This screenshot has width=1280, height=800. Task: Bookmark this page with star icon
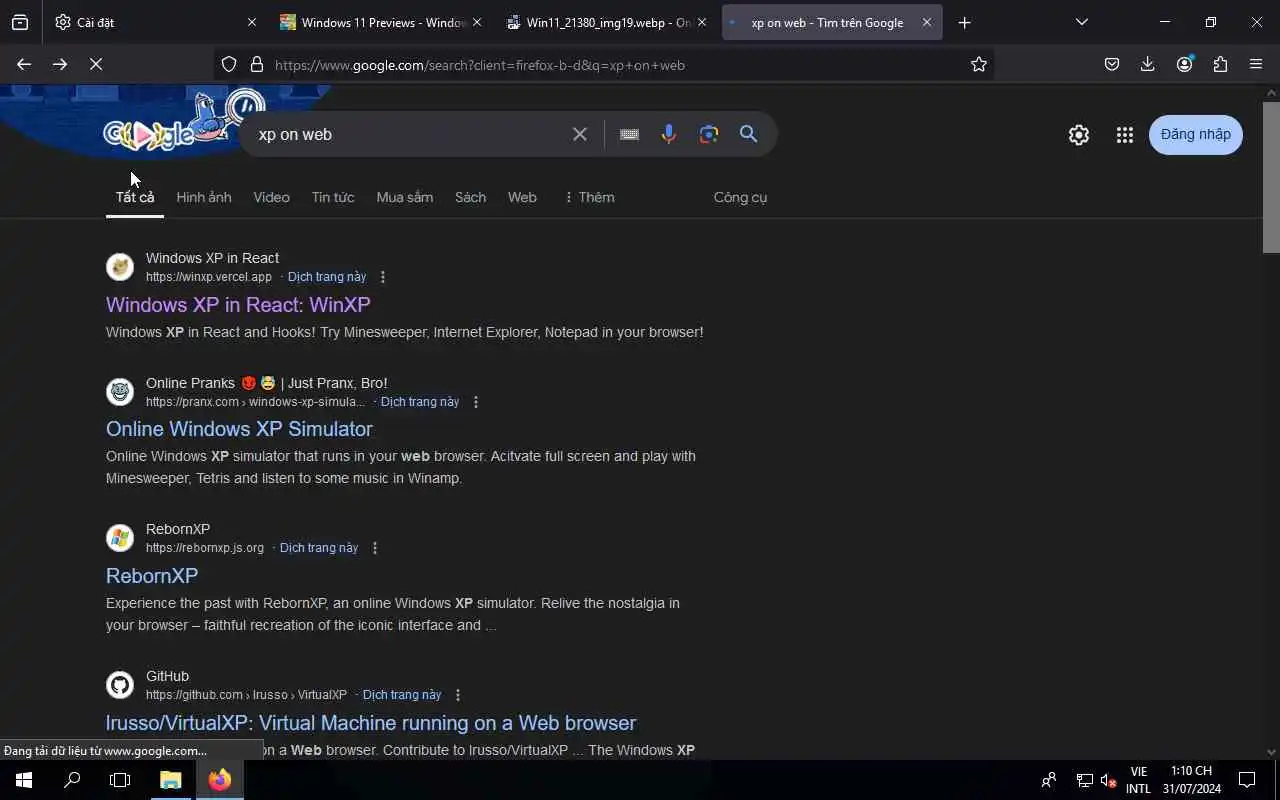point(979,64)
